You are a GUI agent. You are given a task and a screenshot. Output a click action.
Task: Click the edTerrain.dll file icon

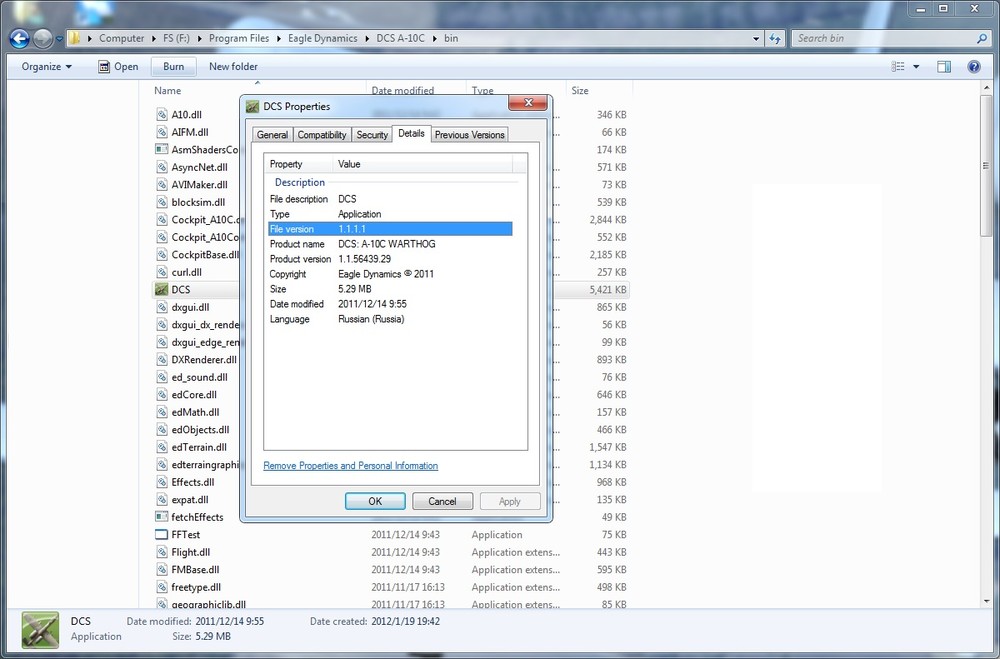162,447
